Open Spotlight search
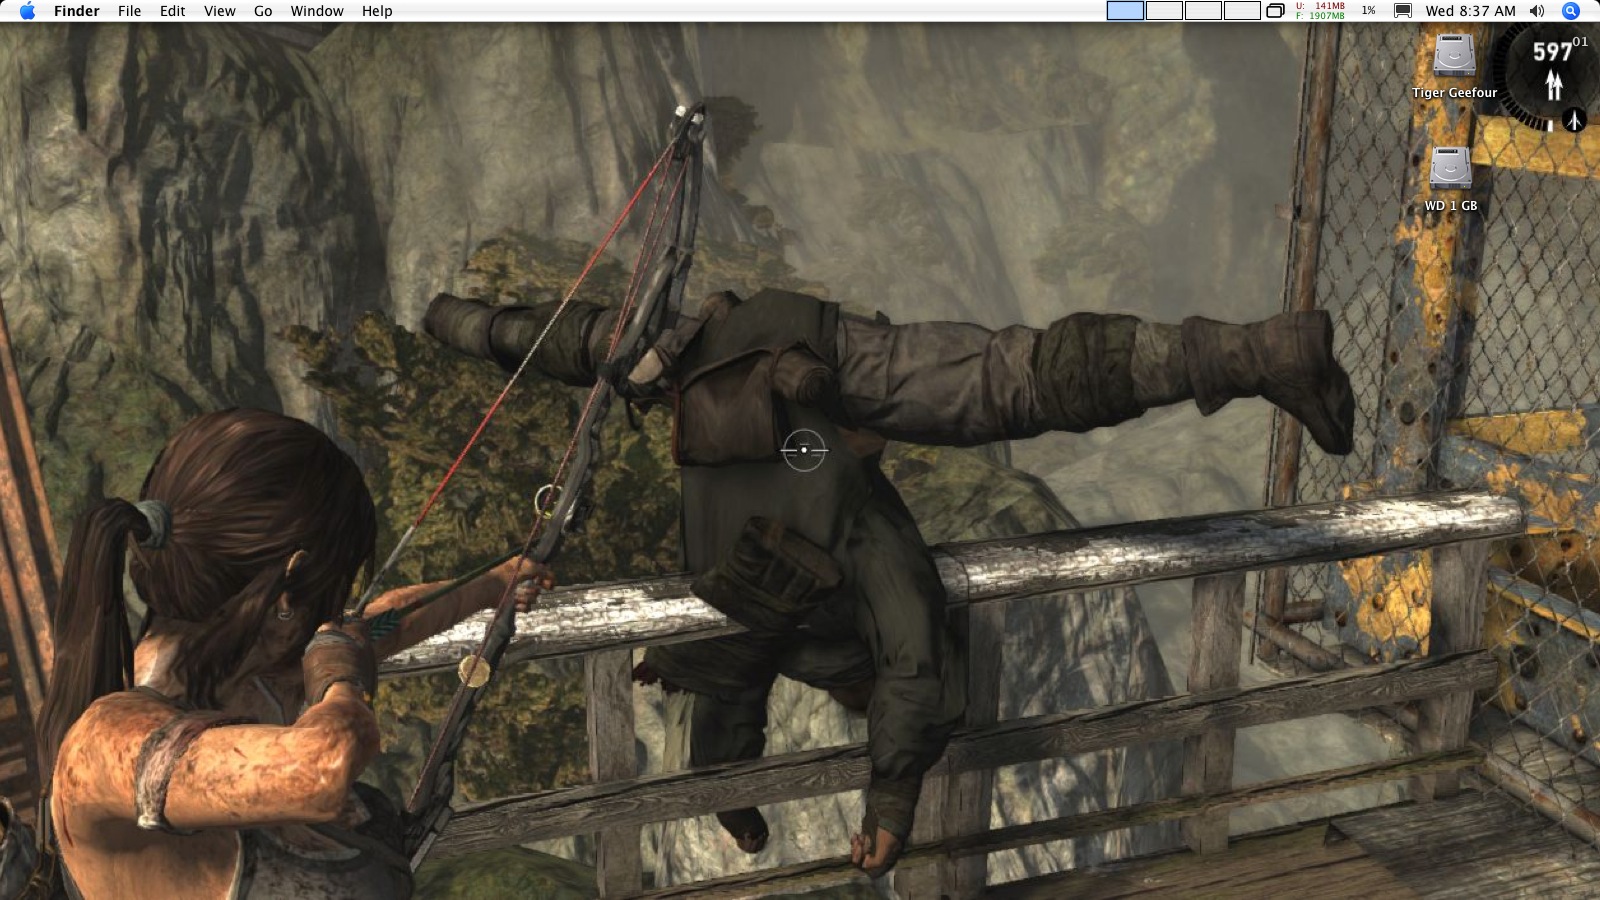Viewport: 1600px width, 900px height. (1571, 11)
